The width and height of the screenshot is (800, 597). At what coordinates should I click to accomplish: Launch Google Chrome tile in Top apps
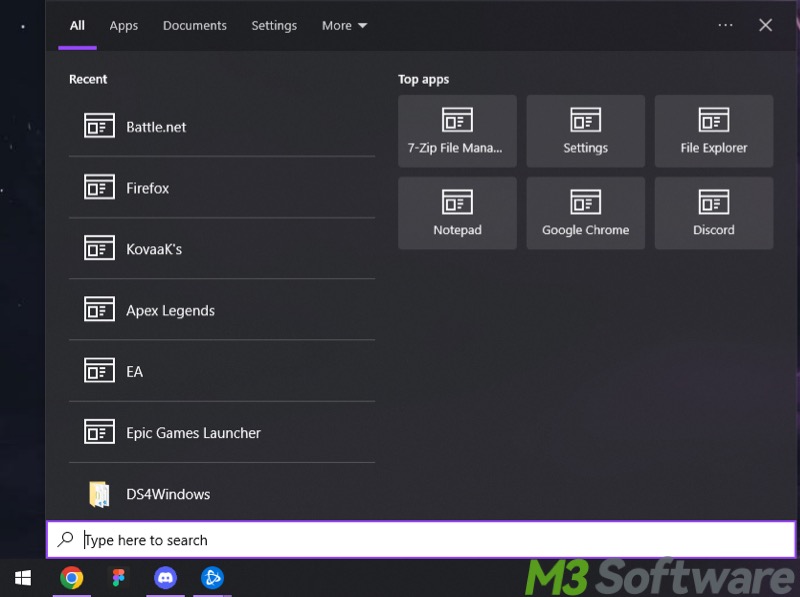point(585,213)
